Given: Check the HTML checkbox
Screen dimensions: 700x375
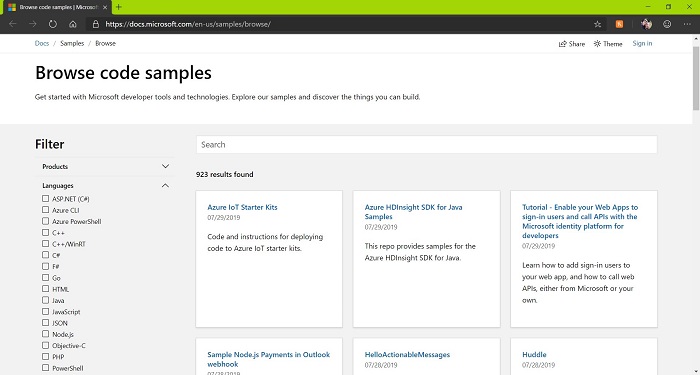Looking at the screenshot, I should [x=46, y=289].
